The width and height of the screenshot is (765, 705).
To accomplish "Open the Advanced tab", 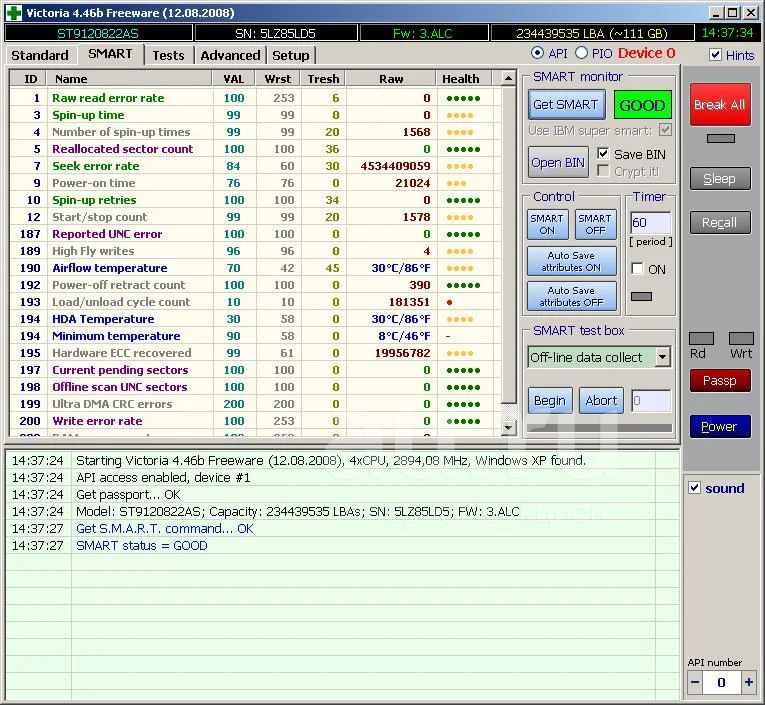I will (x=230, y=55).
